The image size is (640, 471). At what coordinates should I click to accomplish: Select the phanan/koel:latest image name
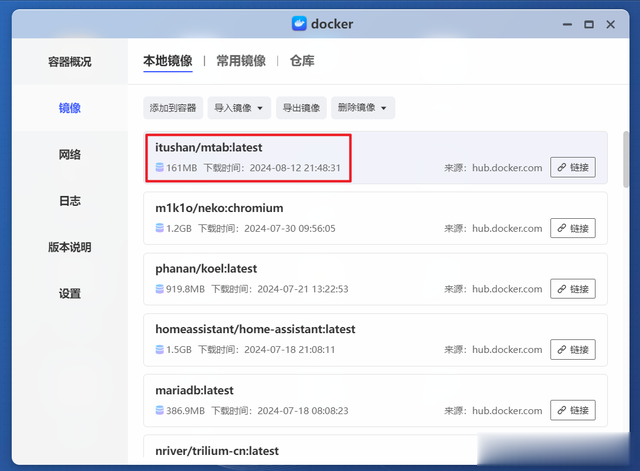(x=206, y=269)
